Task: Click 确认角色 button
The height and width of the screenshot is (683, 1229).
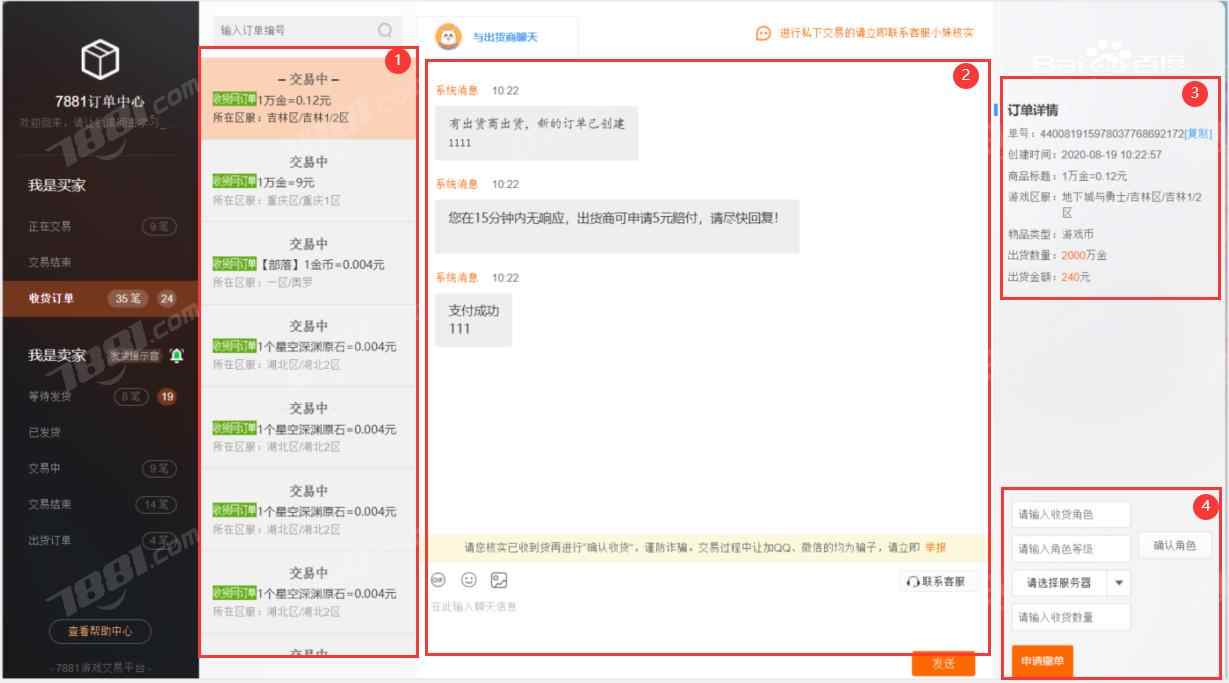Action: (1175, 546)
